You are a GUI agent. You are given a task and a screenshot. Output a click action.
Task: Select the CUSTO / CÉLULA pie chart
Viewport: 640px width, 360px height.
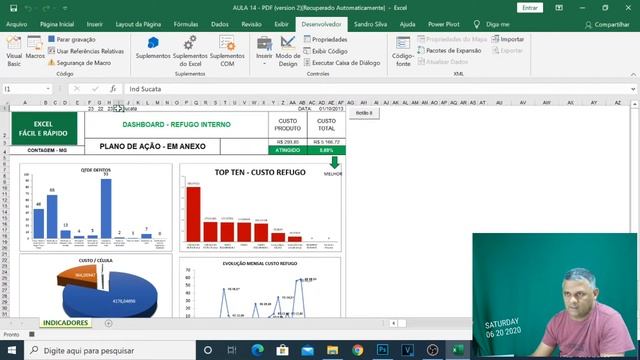click(x=96, y=286)
